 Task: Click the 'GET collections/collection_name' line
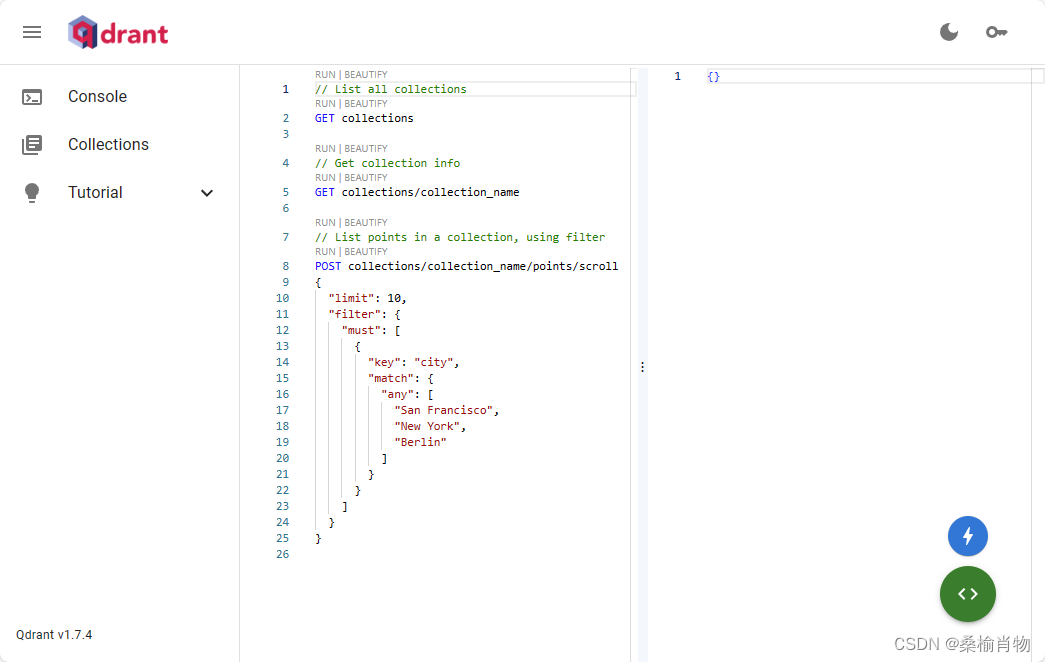point(417,193)
